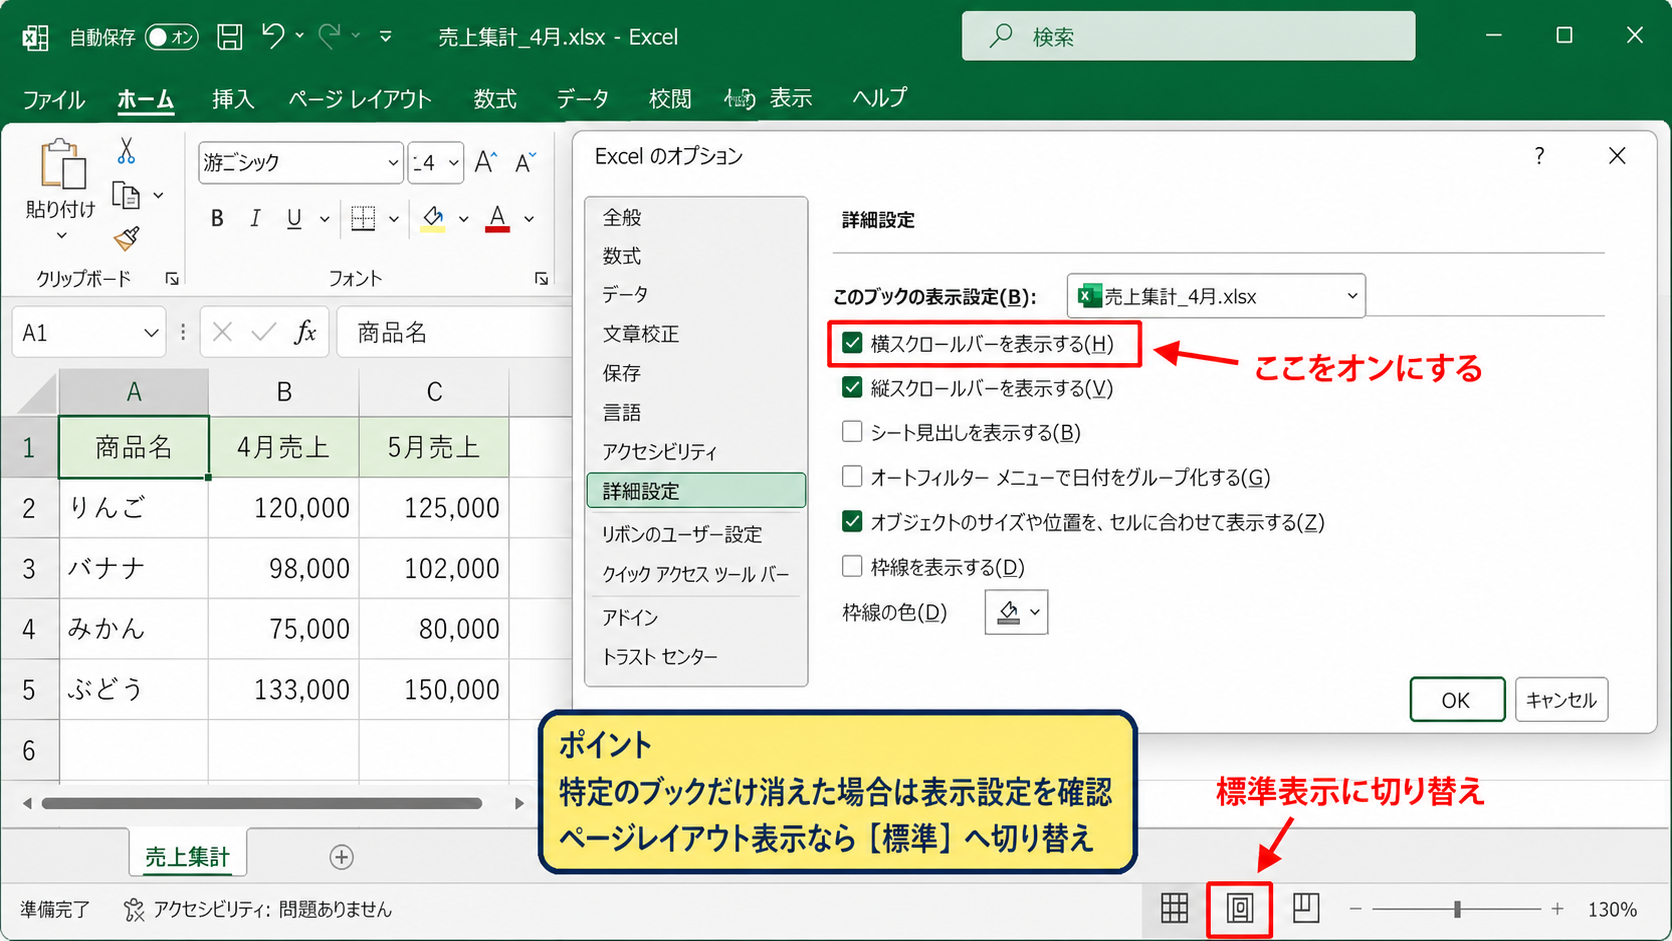Viewport: 1672px width, 941px height.
Task: Toggle Bold formatting
Action: [217, 219]
